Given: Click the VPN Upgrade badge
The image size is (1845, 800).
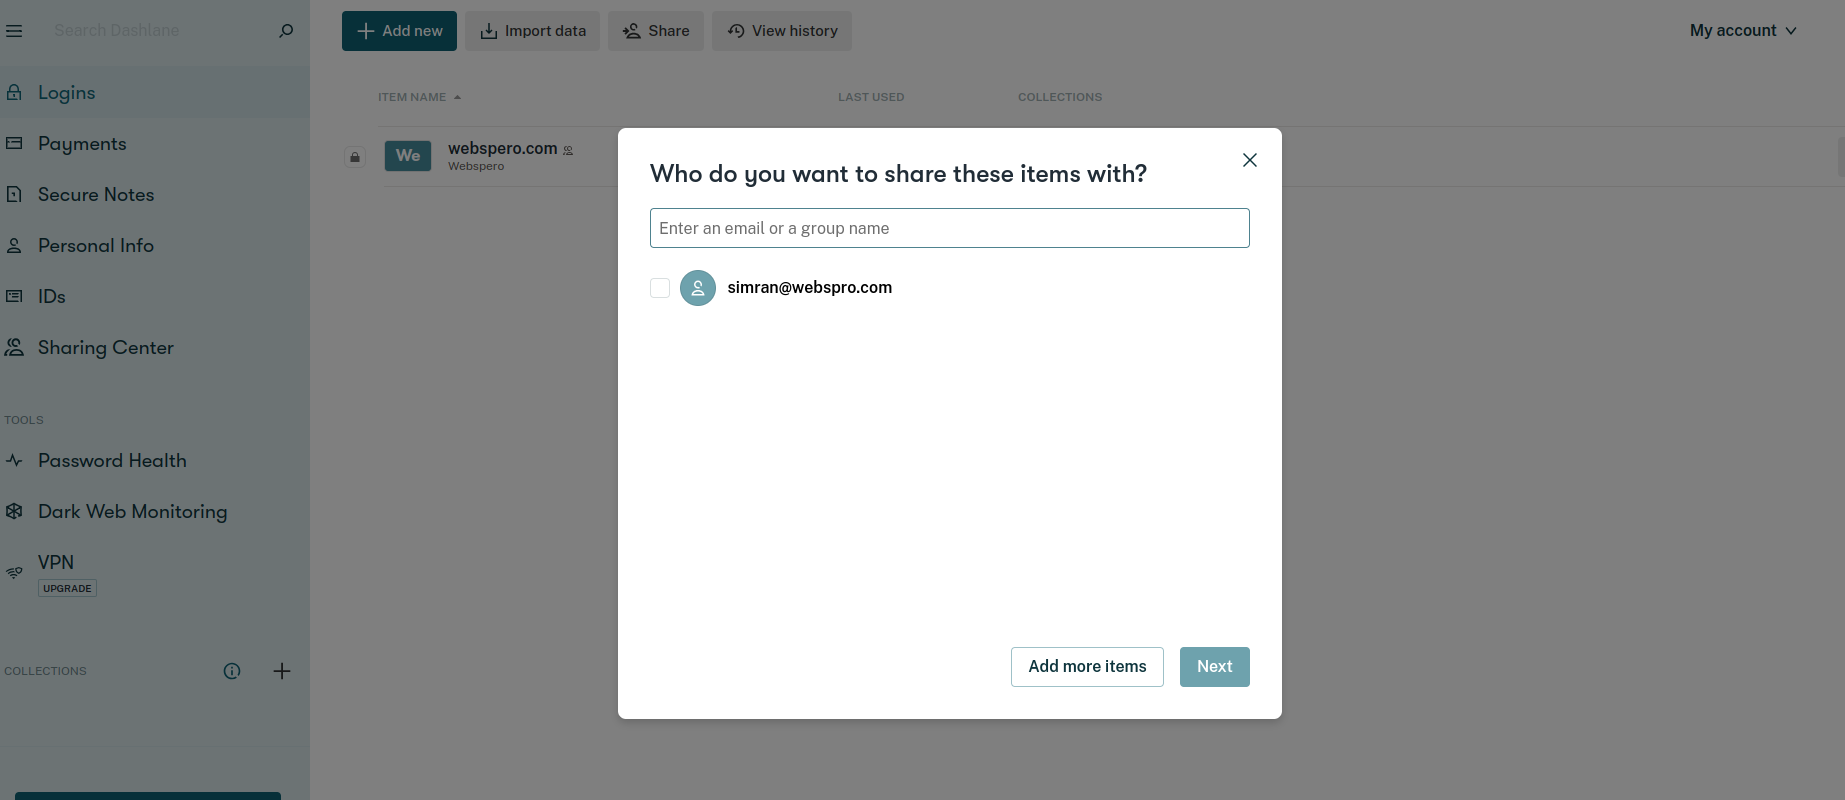Looking at the screenshot, I should (x=68, y=588).
